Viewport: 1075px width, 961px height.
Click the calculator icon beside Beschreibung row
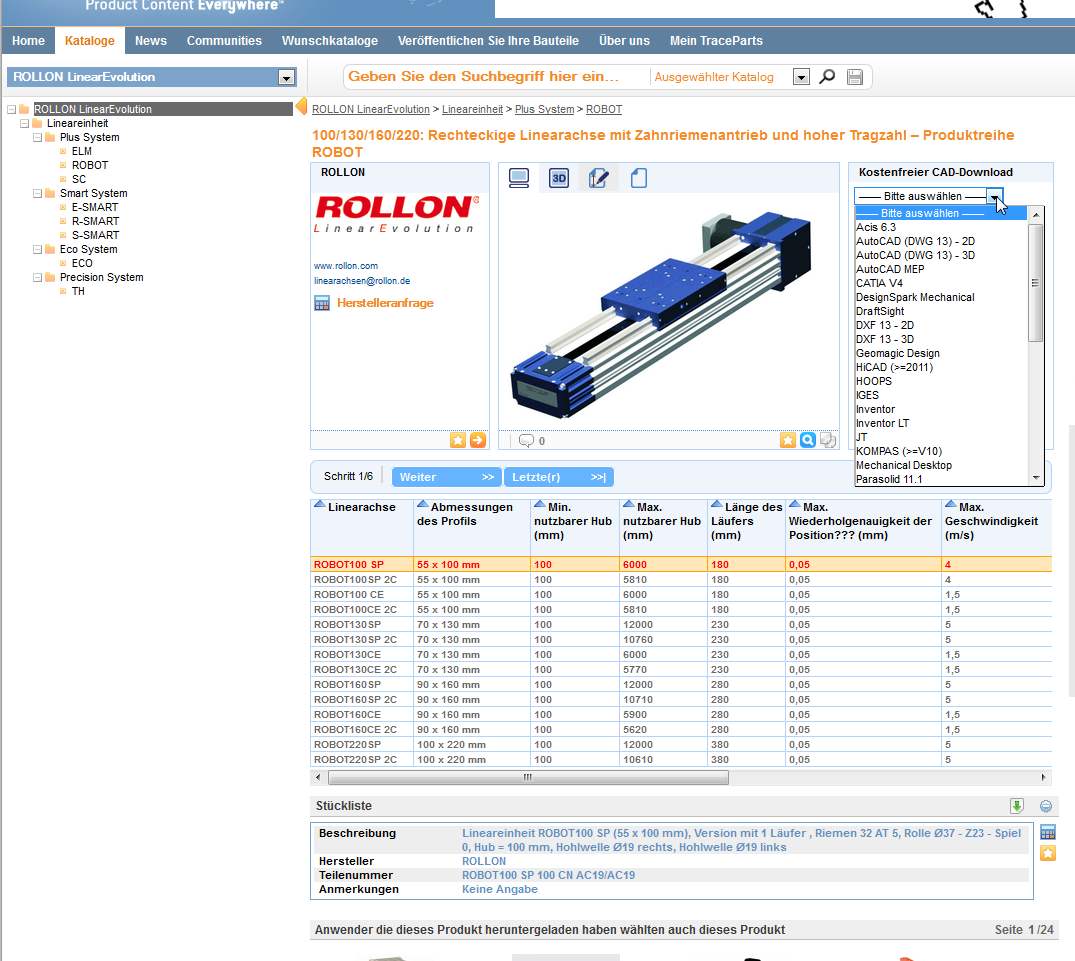(x=1048, y=832)
